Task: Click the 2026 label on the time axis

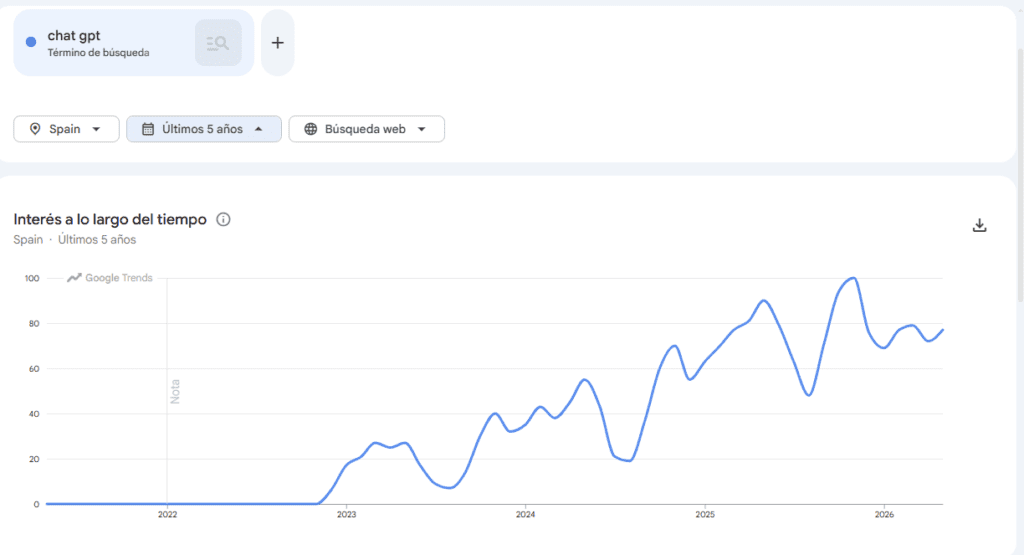Action: pos(884,515)
